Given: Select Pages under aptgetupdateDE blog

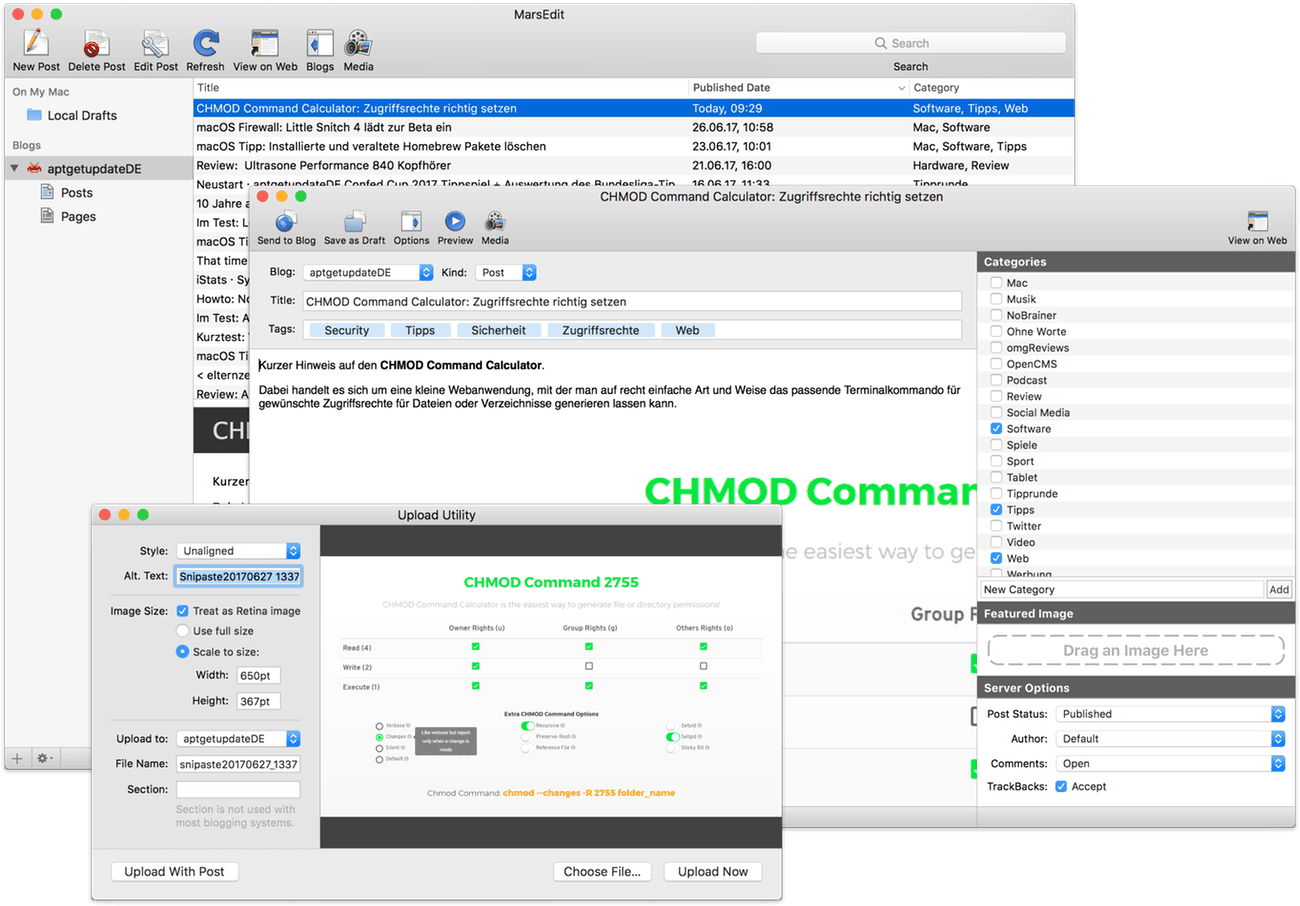Looking at the screenshot, I should 78,216.
